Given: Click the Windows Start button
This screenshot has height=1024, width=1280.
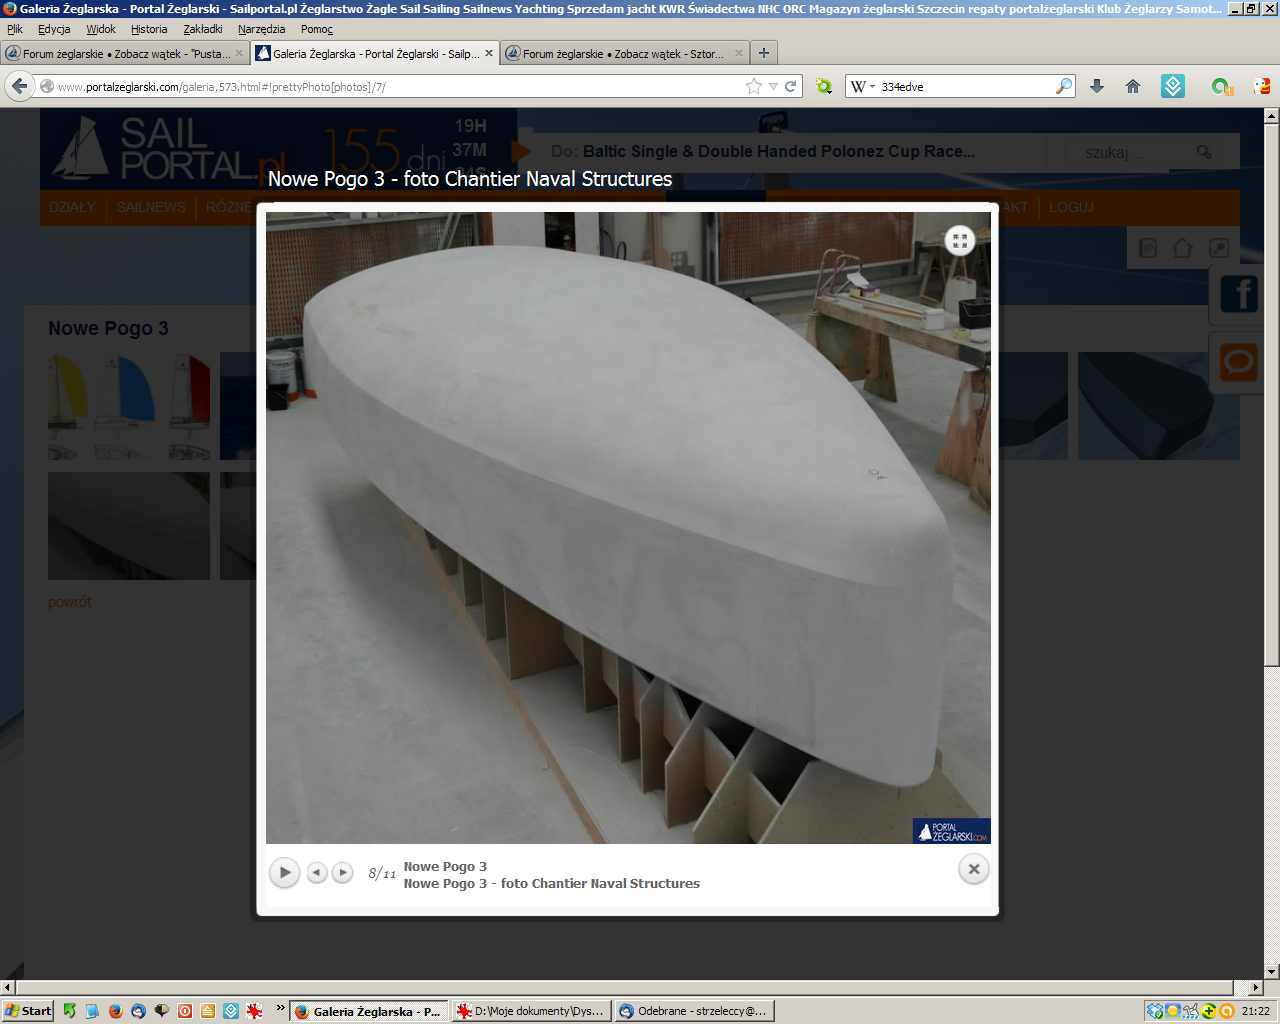Looking at the screenshot, I should (28, 1011).
